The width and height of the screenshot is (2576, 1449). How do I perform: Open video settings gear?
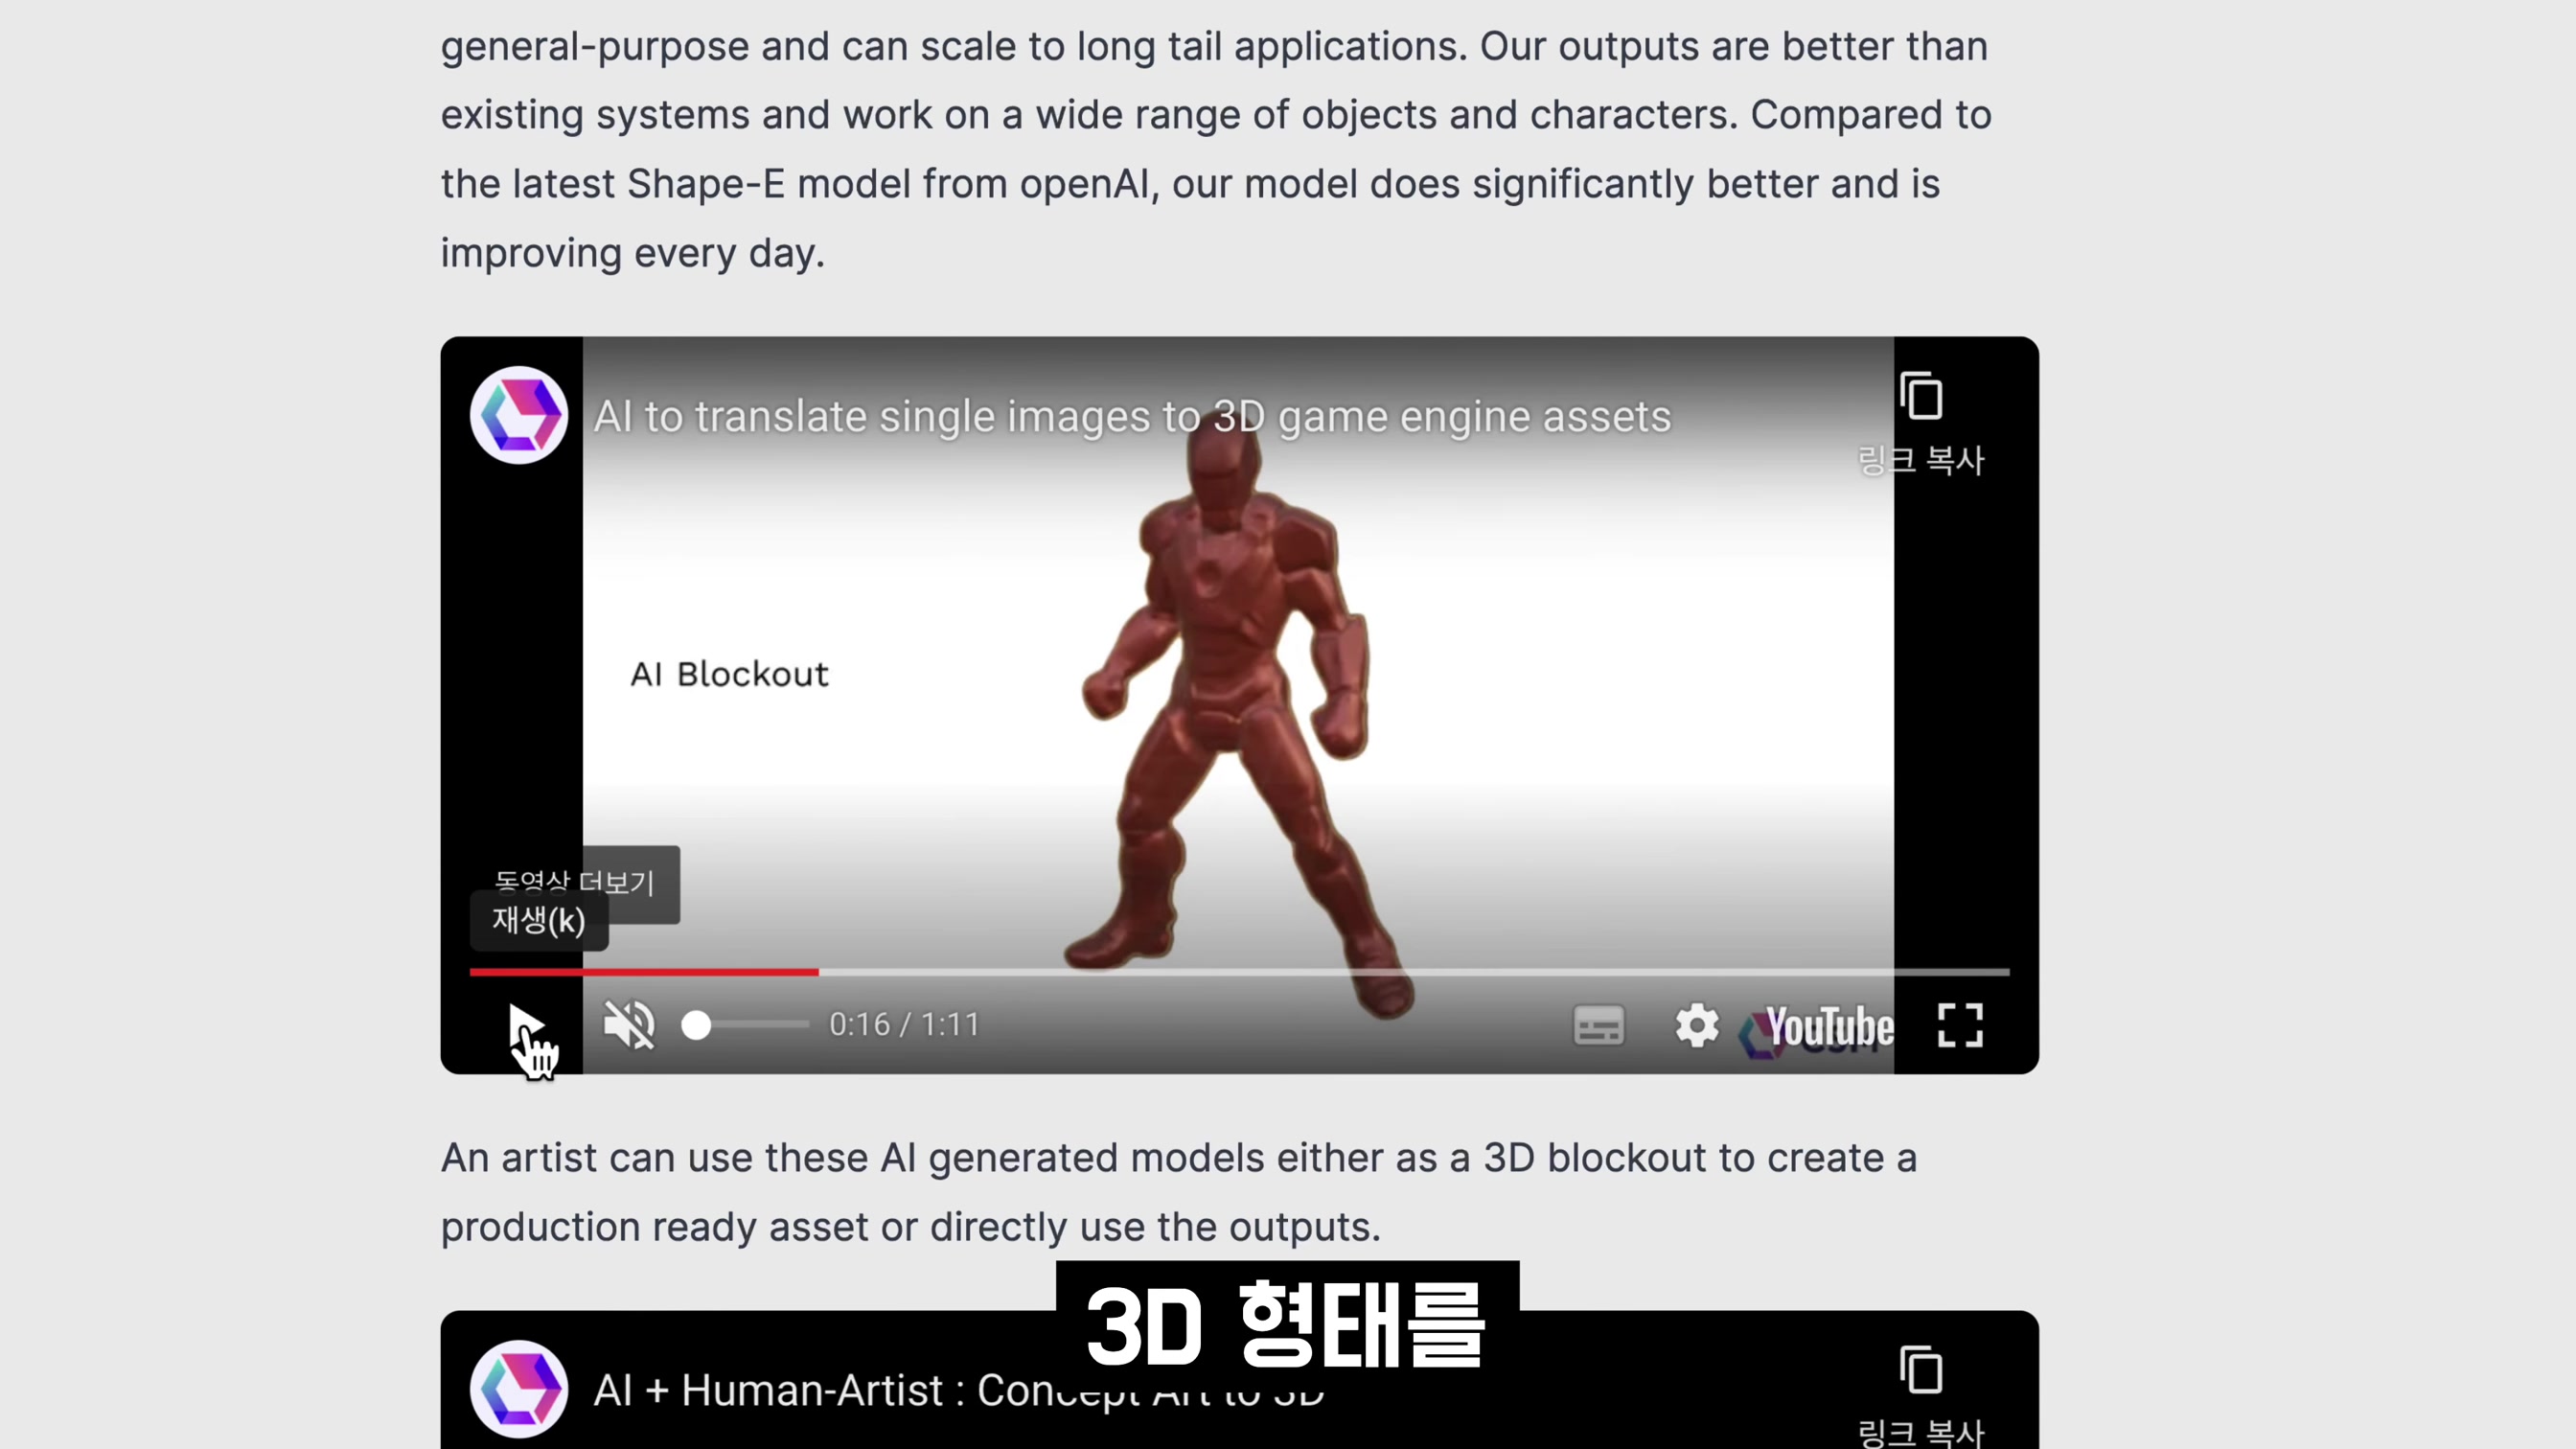click(1696, 1025)
